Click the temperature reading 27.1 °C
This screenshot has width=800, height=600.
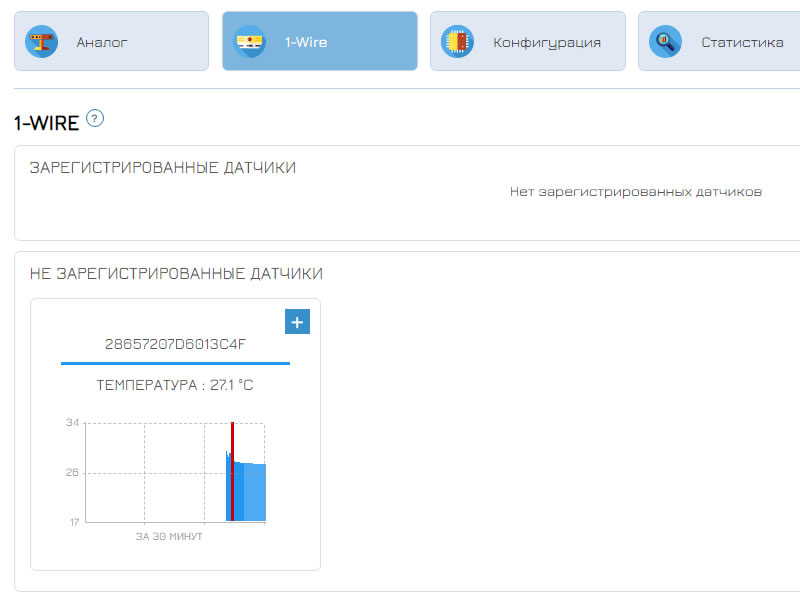click(x=175, y=385)
